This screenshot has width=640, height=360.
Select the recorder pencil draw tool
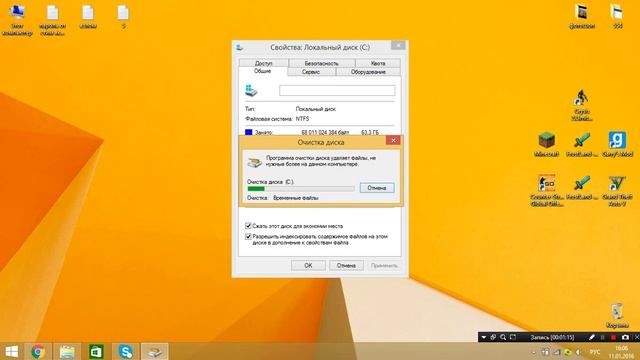592,337
